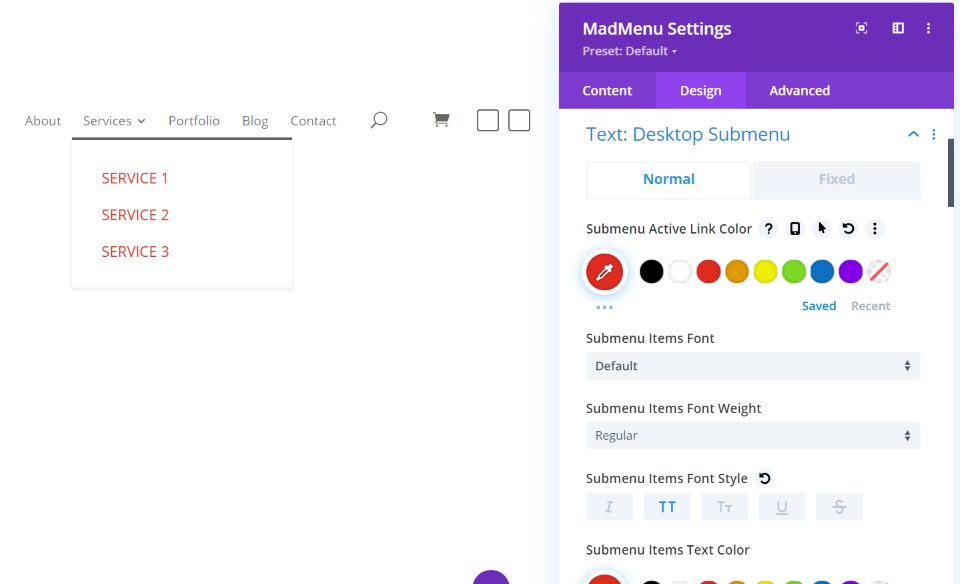Open MadMenu Settings header more options
This screenshot has height=584, width=960.
point(928,28)
